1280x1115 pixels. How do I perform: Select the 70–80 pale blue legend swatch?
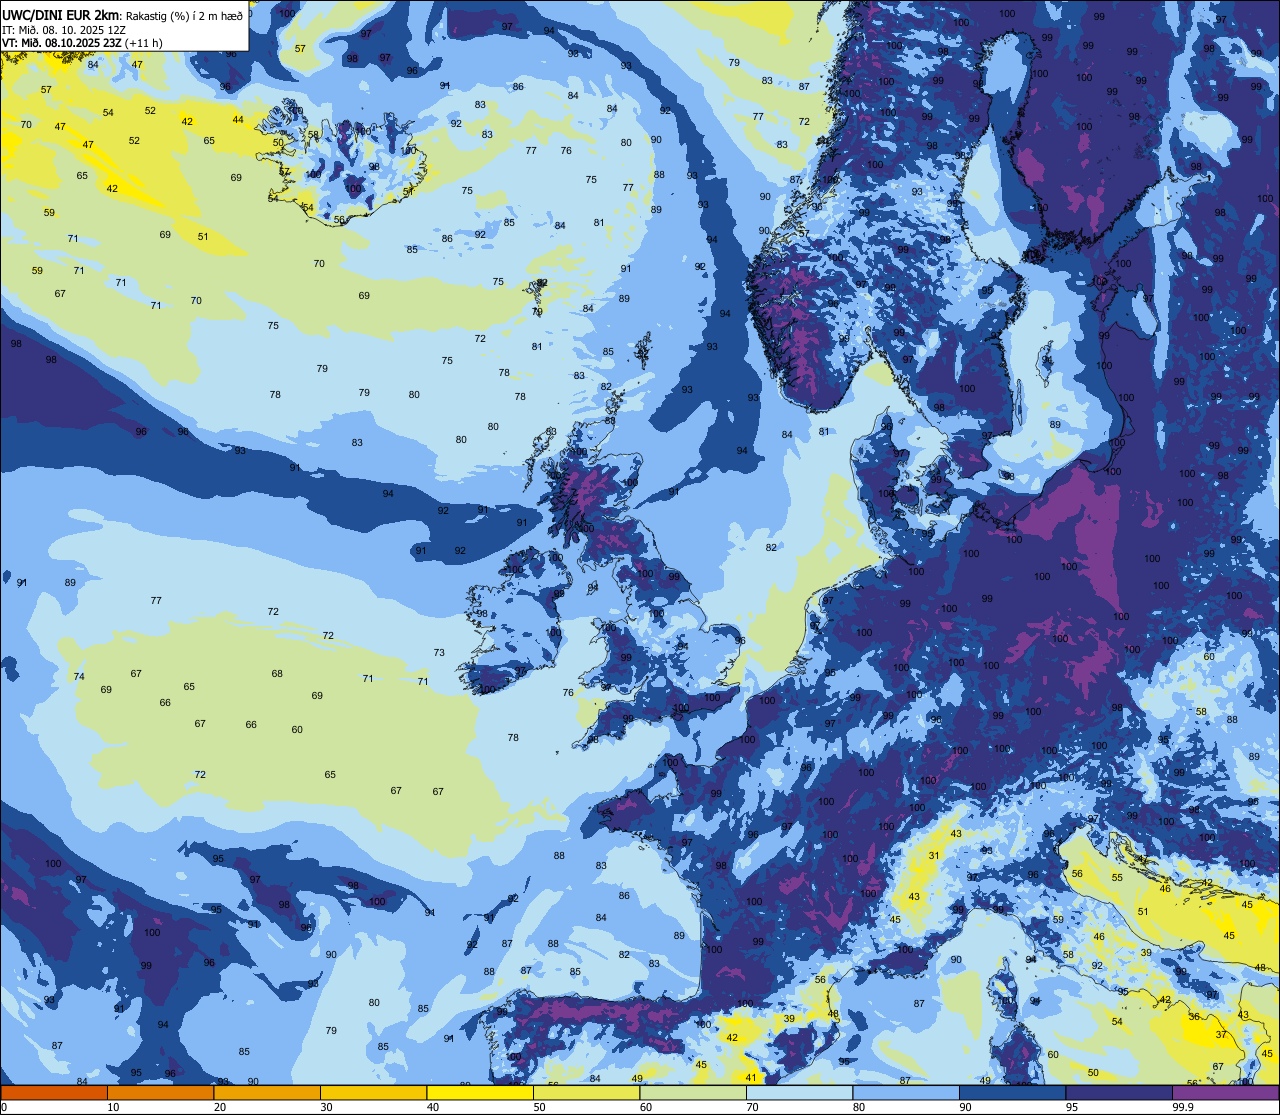(x=799, y=1092)
